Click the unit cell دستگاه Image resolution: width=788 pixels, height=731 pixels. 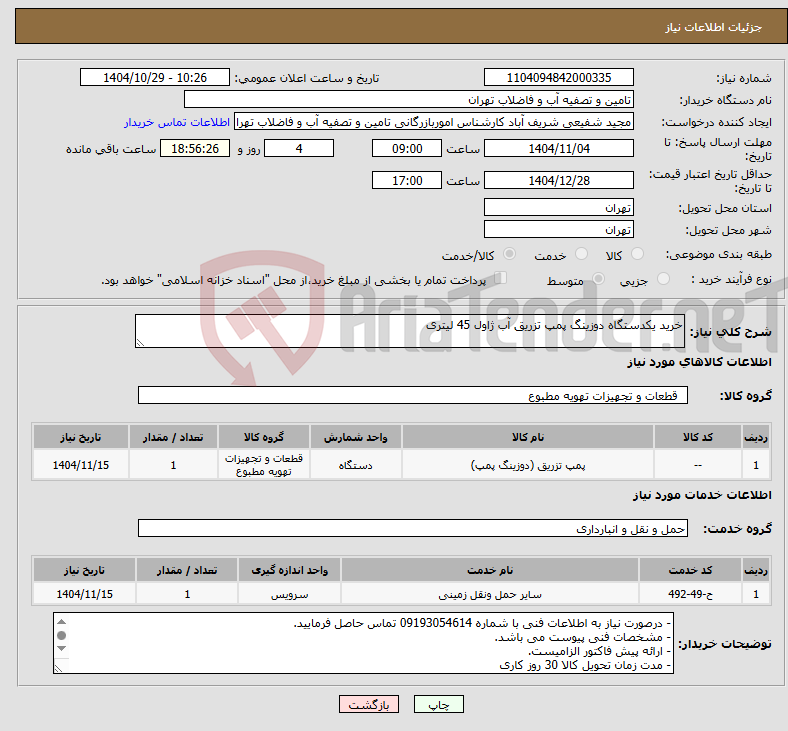(355, 465)
